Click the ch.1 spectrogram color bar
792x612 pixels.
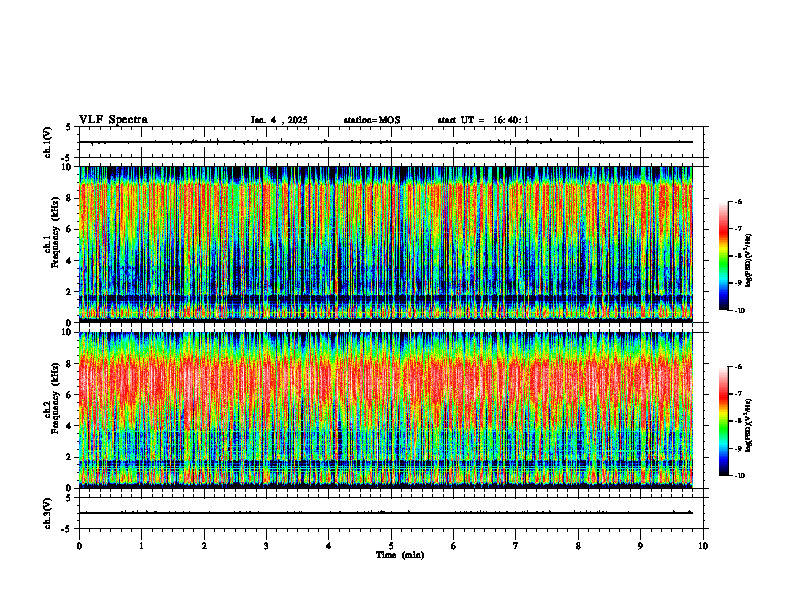click(723, 256)
